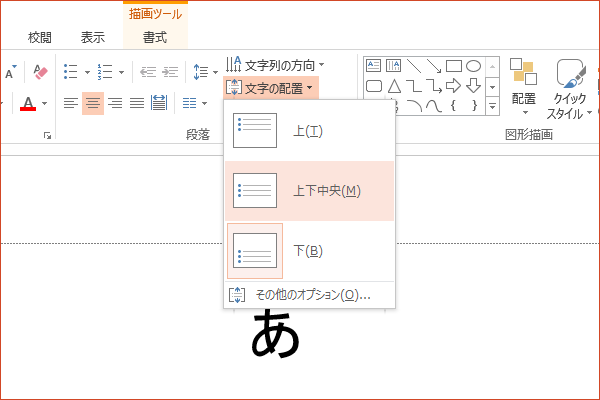Expand the full shapes gallery
Viewport: 600px width, 400px height.
[x=492, y=106]
